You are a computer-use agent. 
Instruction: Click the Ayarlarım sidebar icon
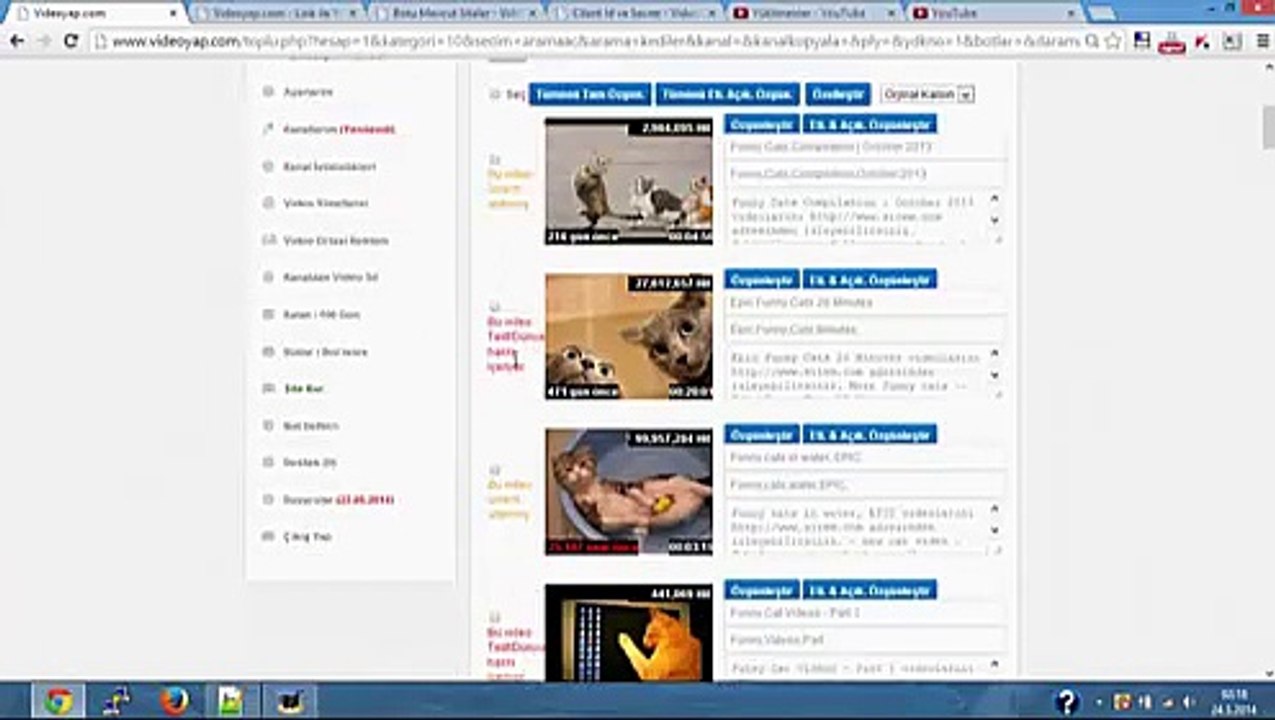pos(268,92)
